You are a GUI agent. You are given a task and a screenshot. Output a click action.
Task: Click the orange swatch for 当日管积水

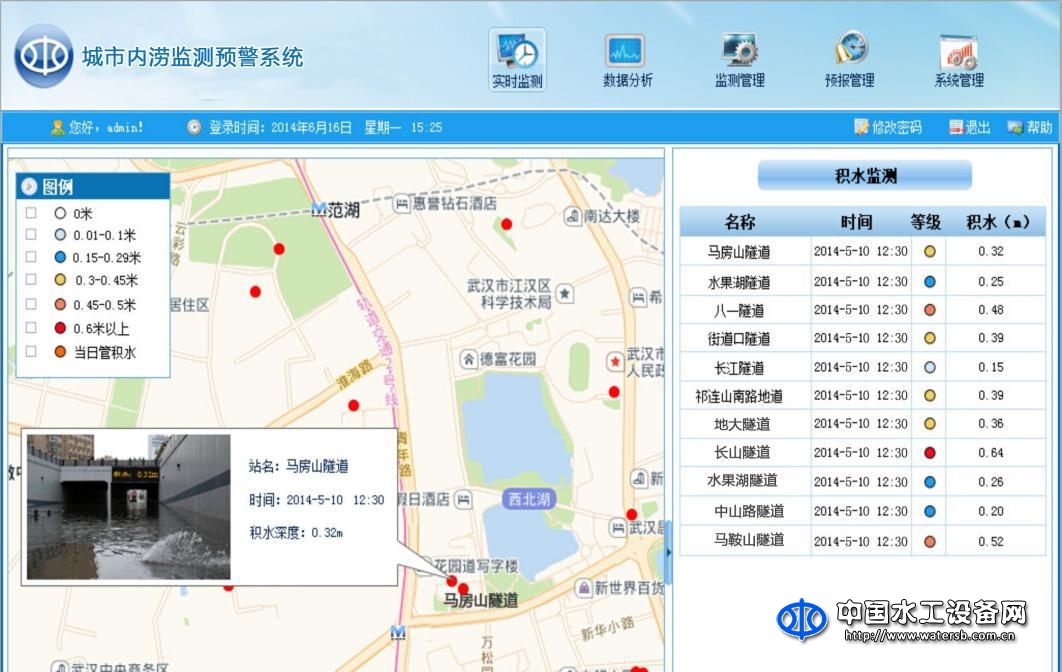pos(58,351)
